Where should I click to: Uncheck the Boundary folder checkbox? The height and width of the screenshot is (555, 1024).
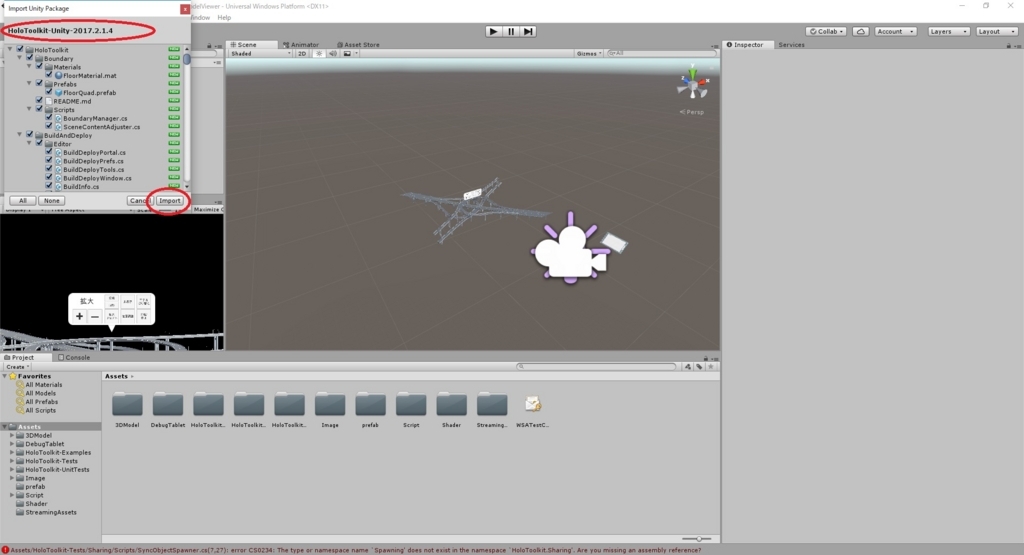(30, 58)
